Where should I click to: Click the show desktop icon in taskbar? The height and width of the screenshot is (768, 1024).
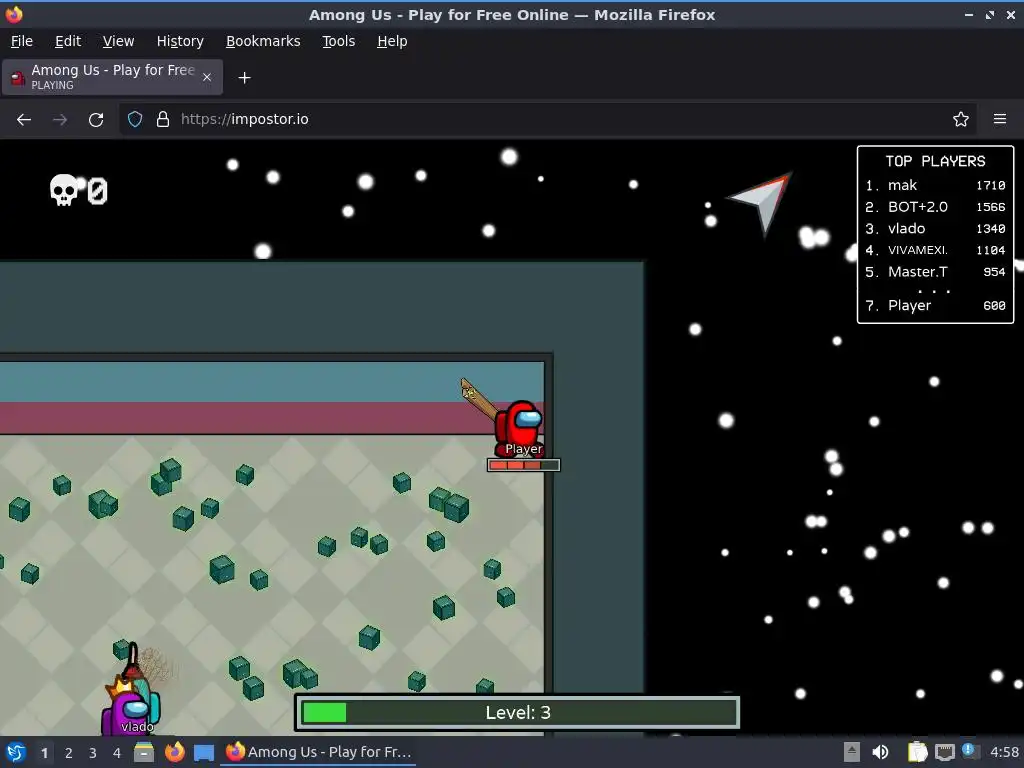[204, 752]
